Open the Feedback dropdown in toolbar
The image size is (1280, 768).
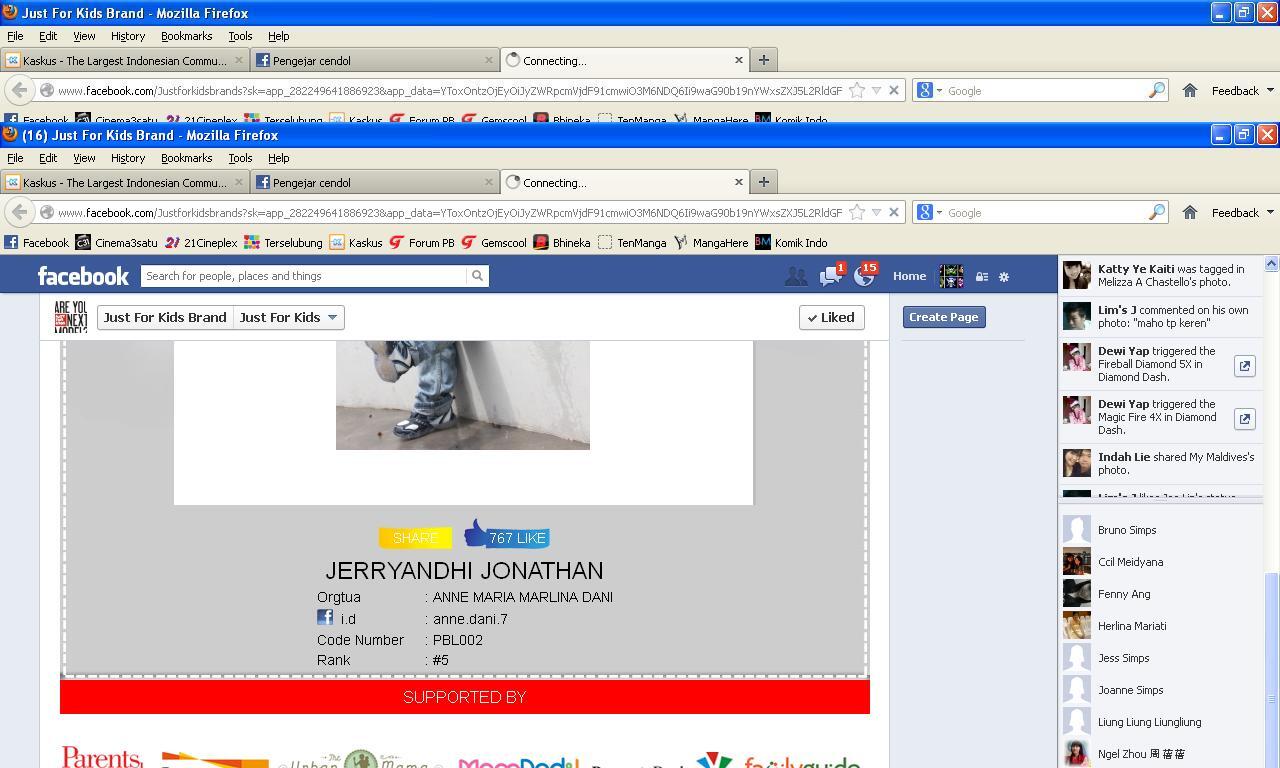(1242, 212)
